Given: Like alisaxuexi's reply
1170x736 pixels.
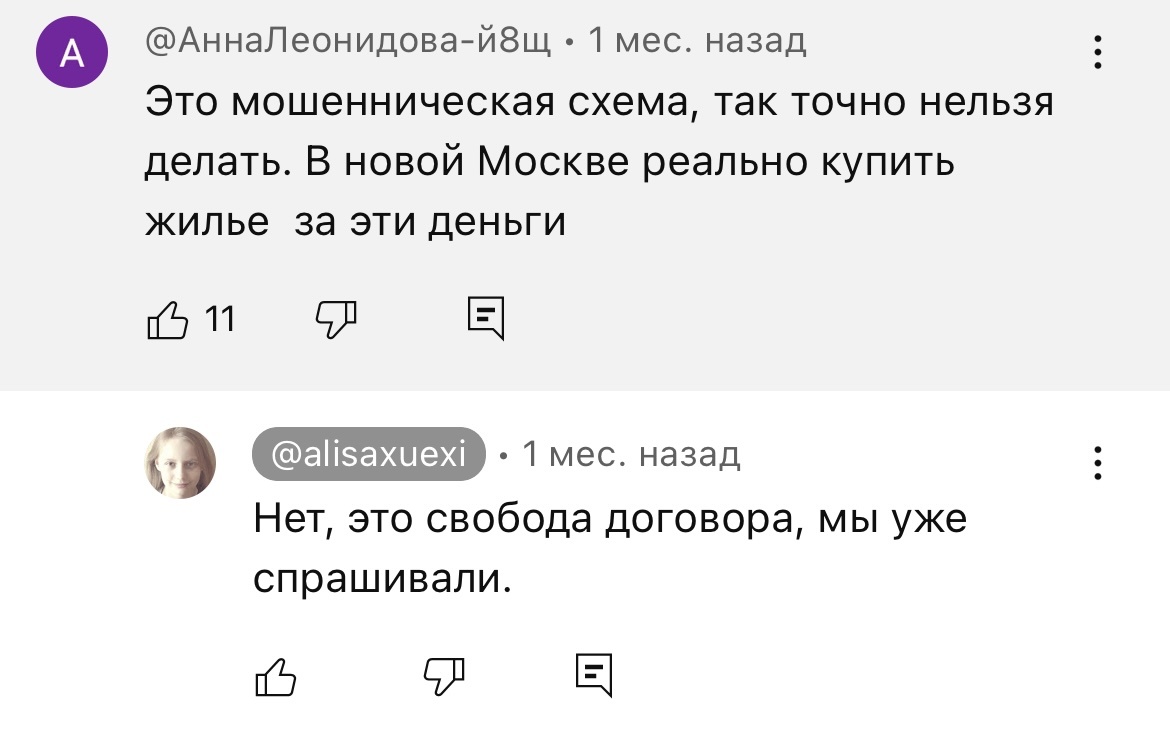Looking at the screenshot, I should click(277, 677).
